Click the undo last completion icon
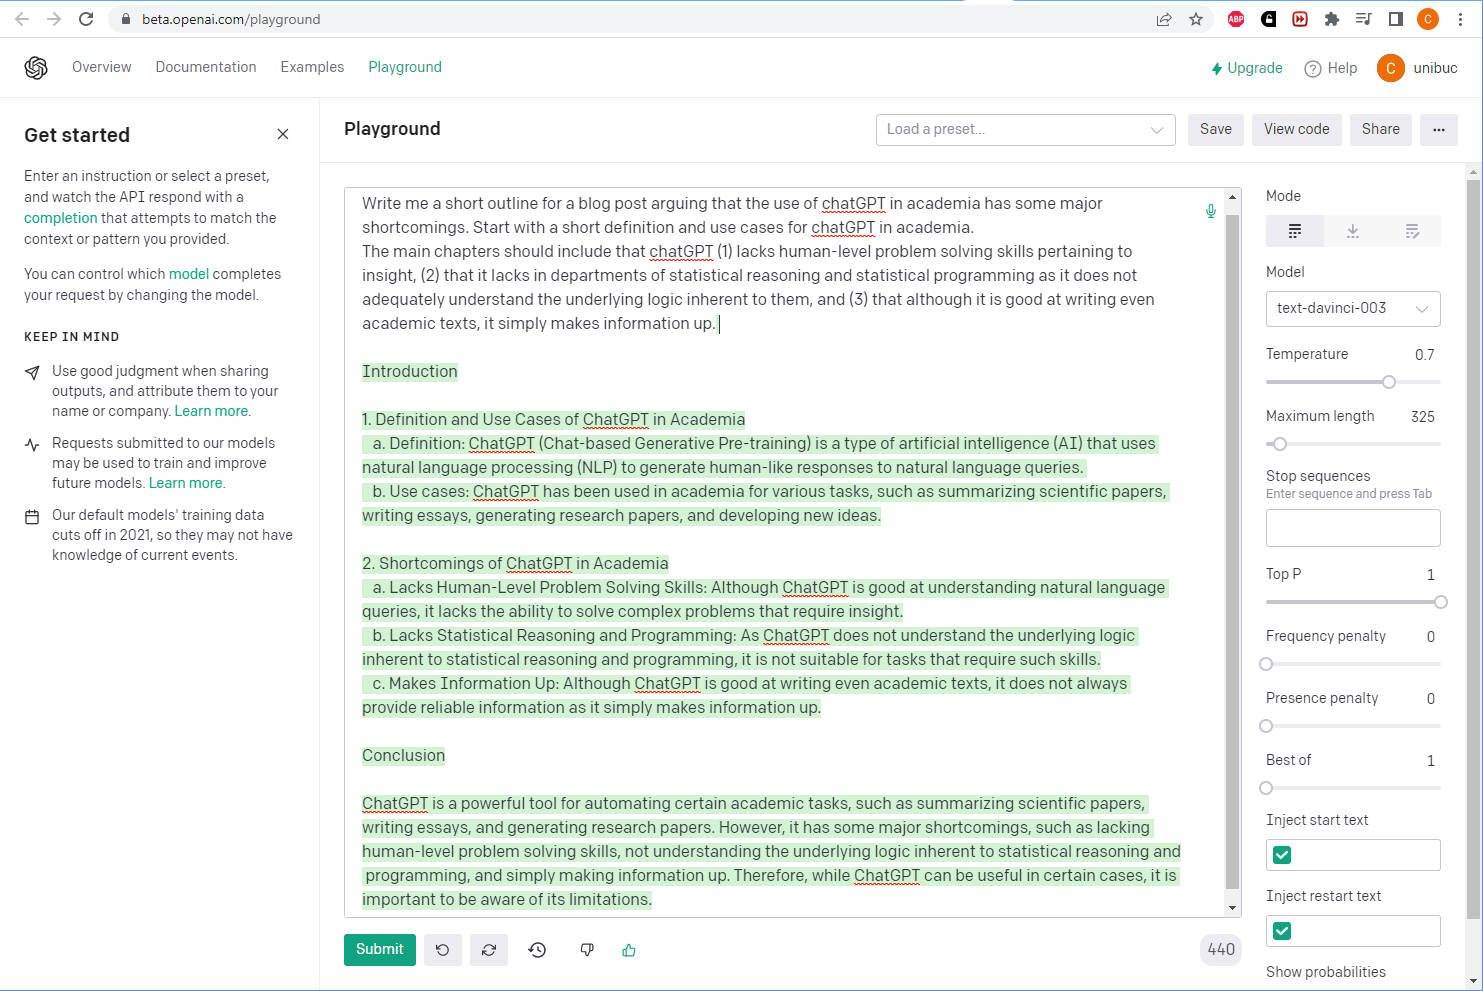Screen dimensions: 1483x991 tap(442, 950)
